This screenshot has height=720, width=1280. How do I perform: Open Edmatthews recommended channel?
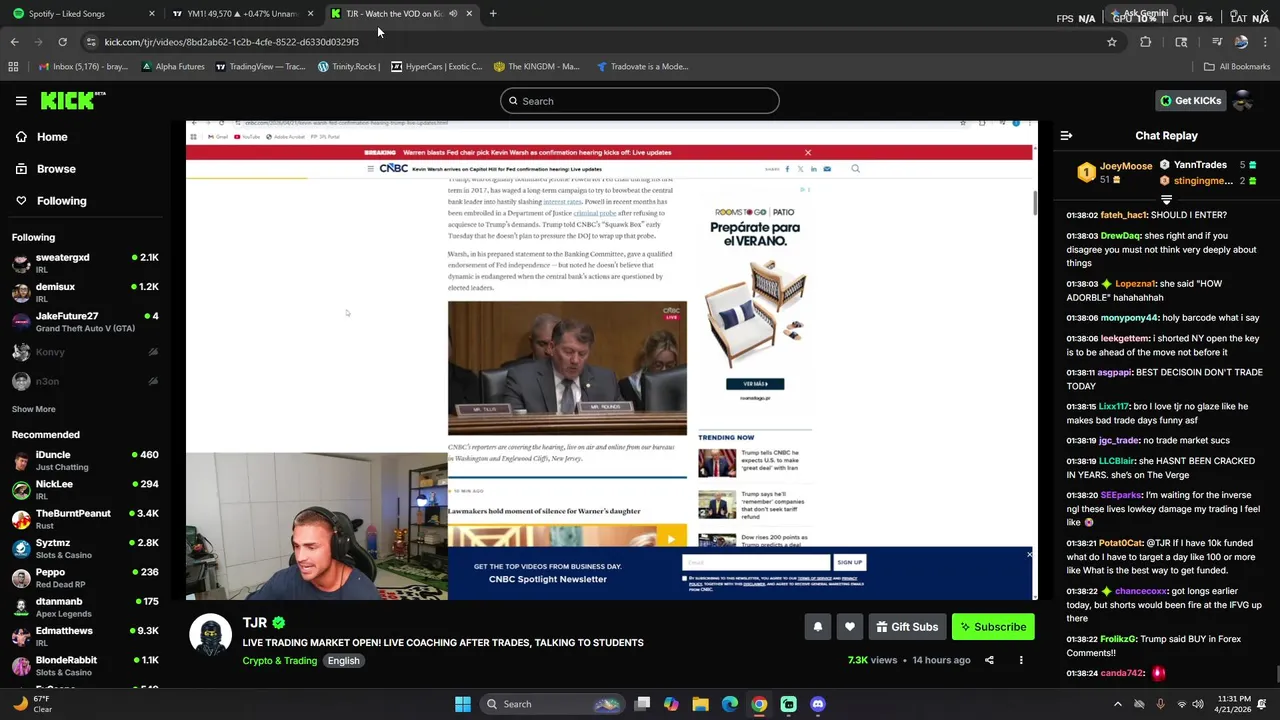[85, 637]
